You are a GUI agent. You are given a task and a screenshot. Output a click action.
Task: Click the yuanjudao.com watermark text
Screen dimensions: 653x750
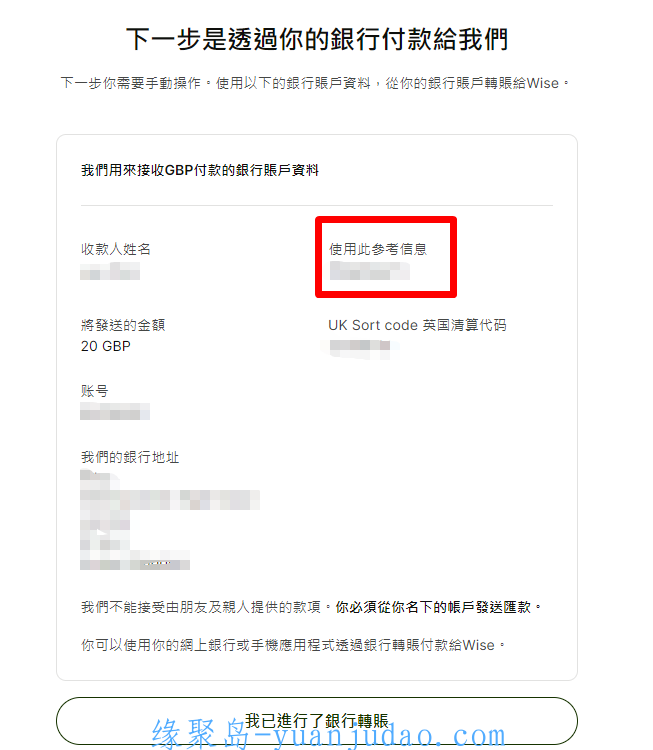pyautogui.click(x=328, y=734)
